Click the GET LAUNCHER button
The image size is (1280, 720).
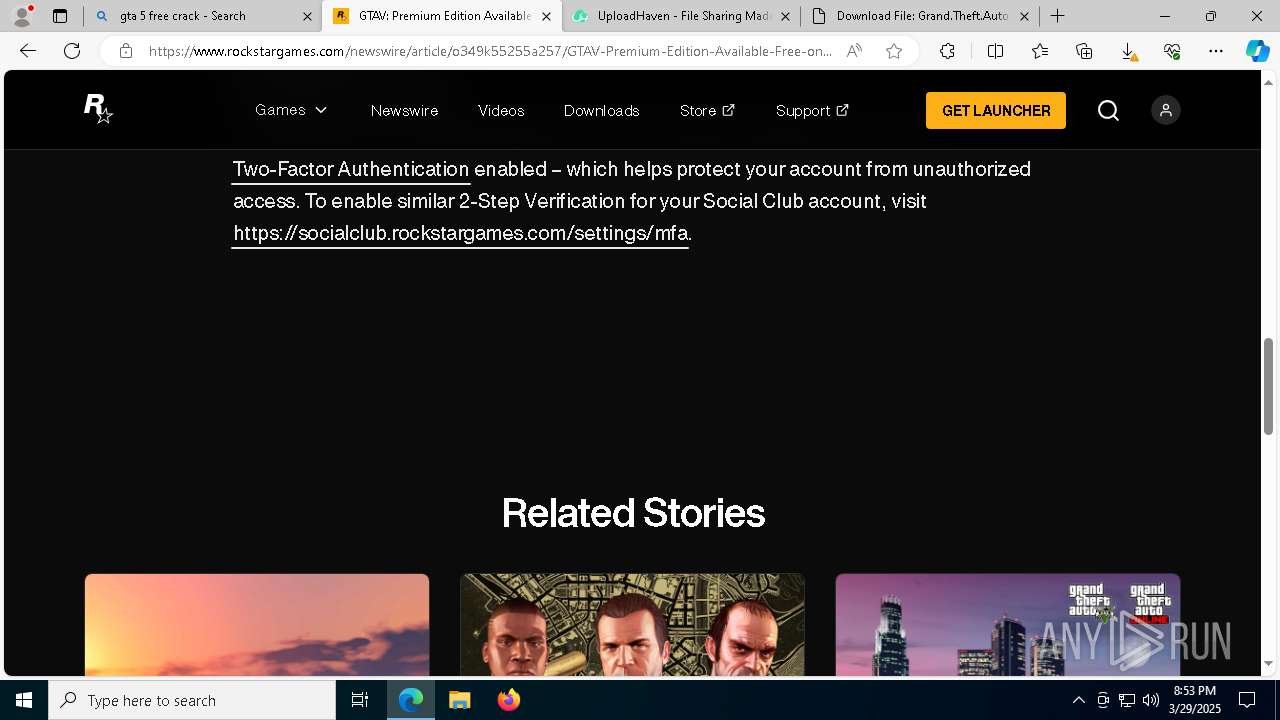(996, 111)
